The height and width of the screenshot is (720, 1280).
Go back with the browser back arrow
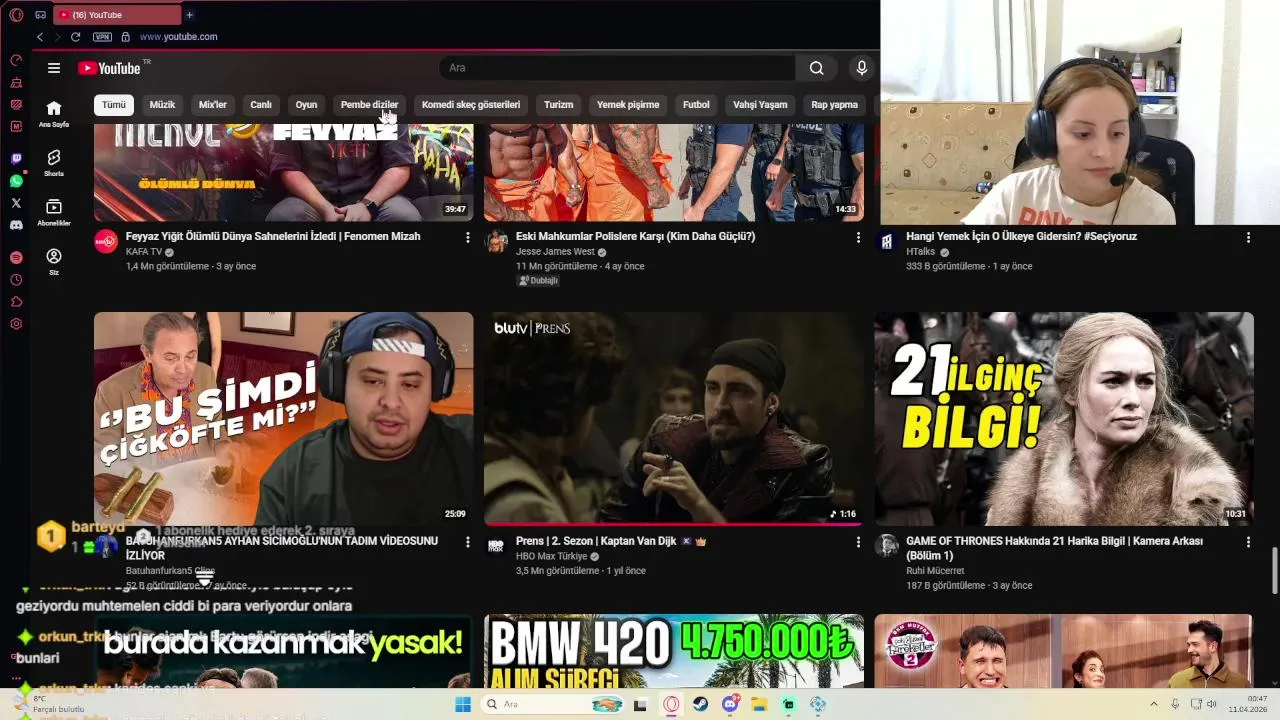[40, 37]
